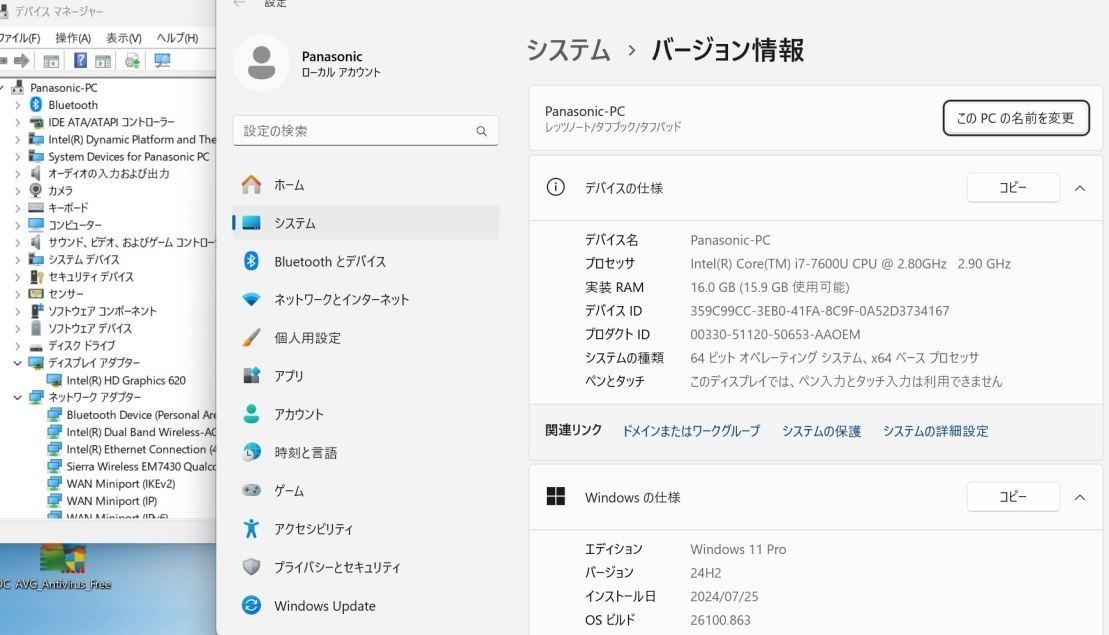Click the Windows logo beside Windows の仕様
This screenshot has height=635, width=1109.
click(556, 496)
